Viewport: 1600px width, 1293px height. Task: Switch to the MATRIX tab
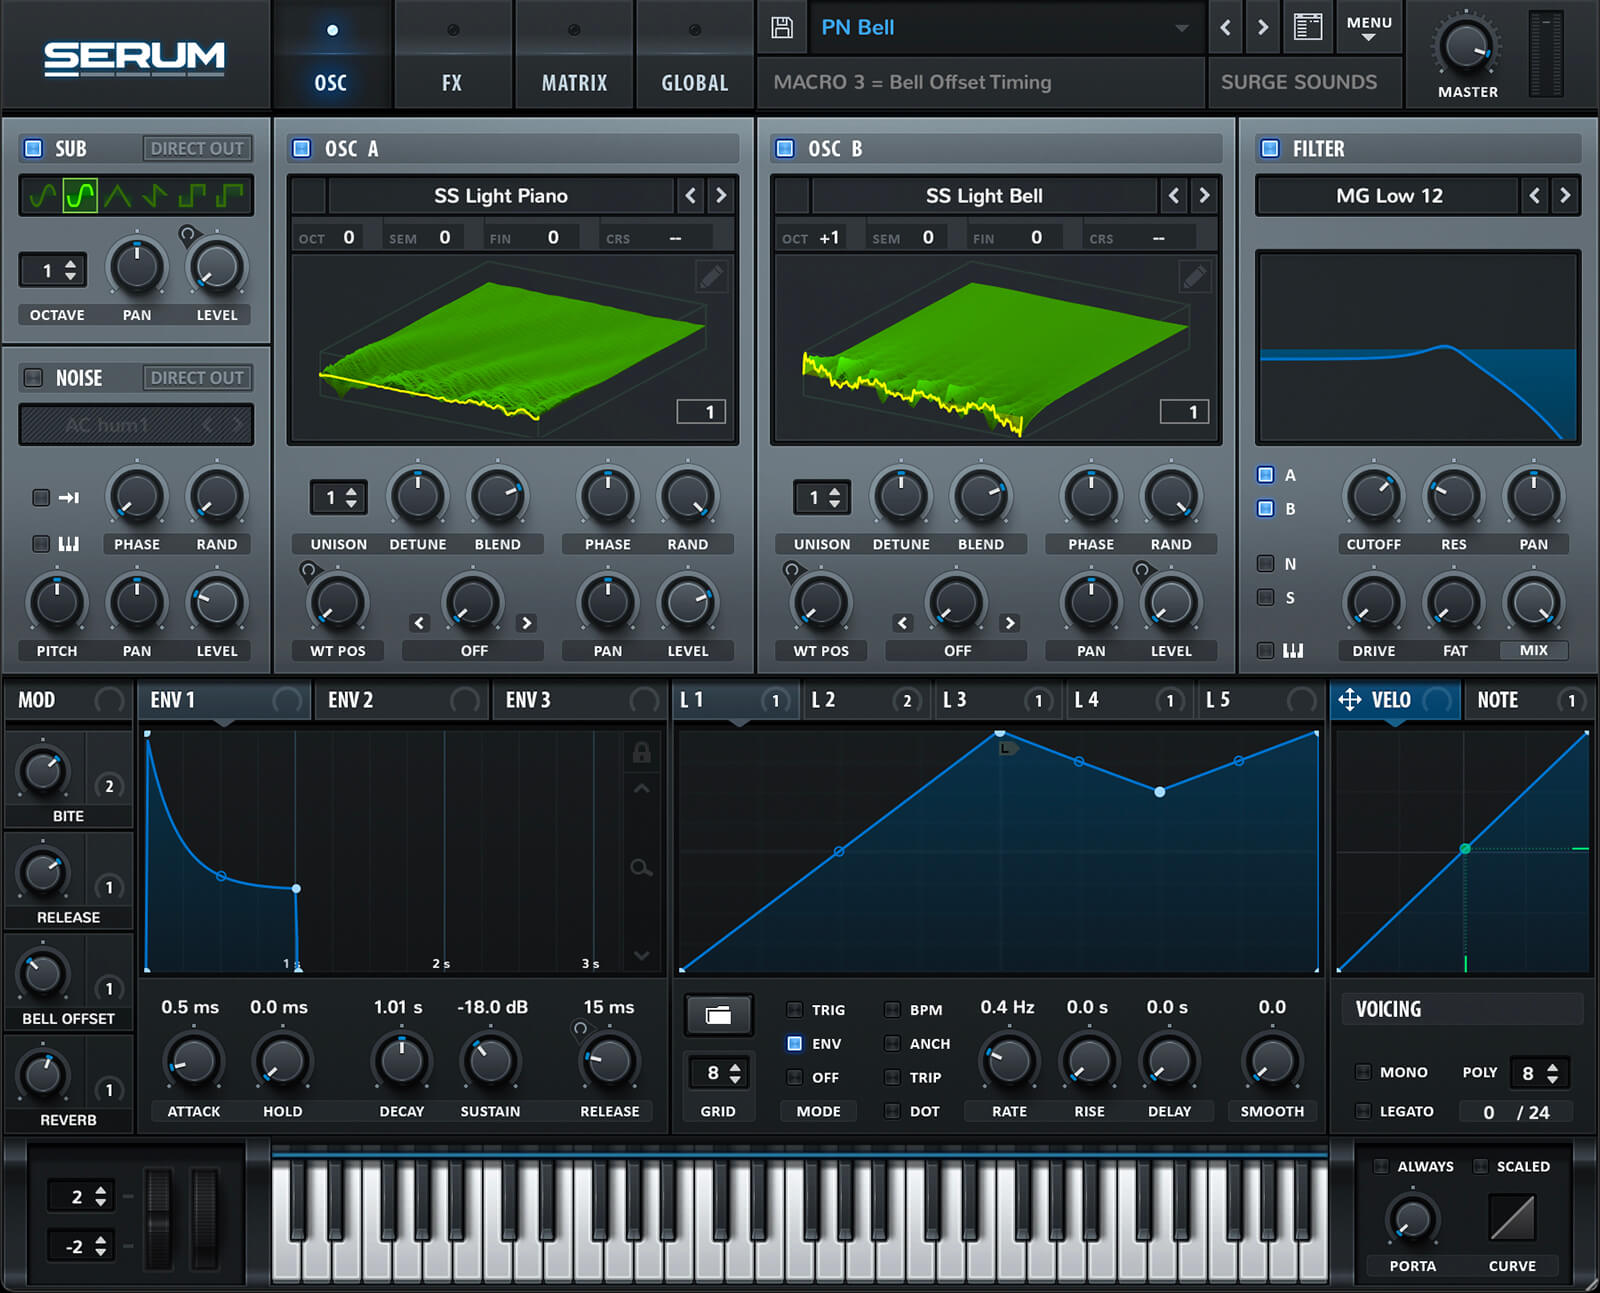click(574, 55)
